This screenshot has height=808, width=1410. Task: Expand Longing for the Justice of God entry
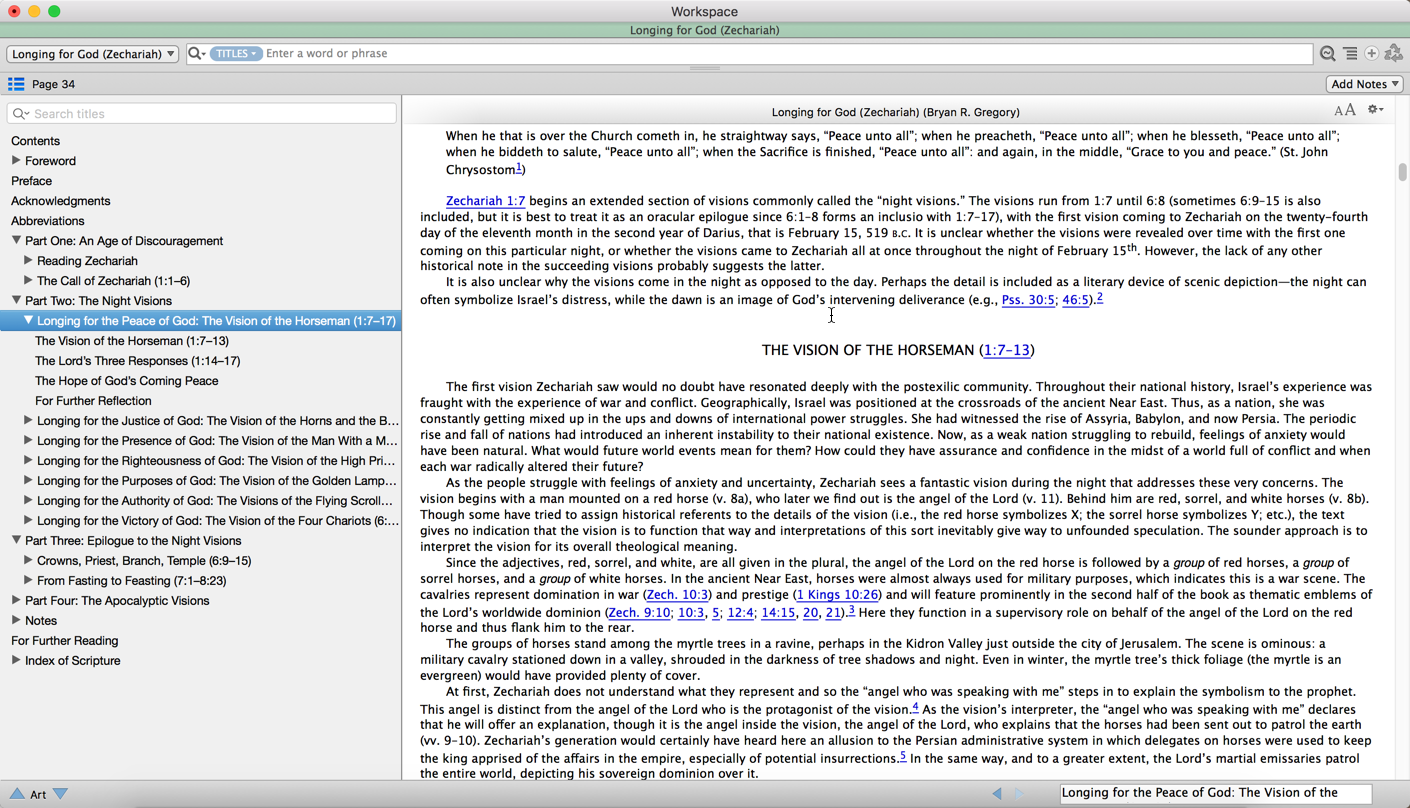point(28,420)
